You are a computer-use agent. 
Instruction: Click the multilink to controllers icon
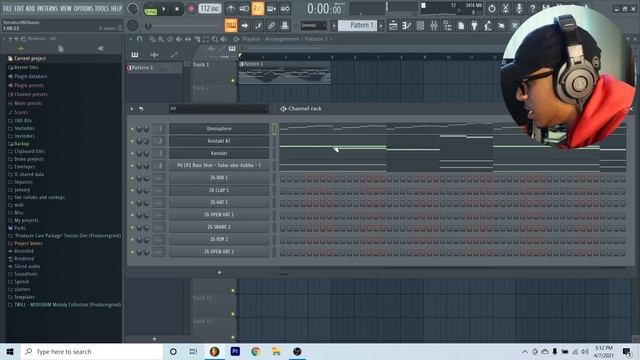284,26
